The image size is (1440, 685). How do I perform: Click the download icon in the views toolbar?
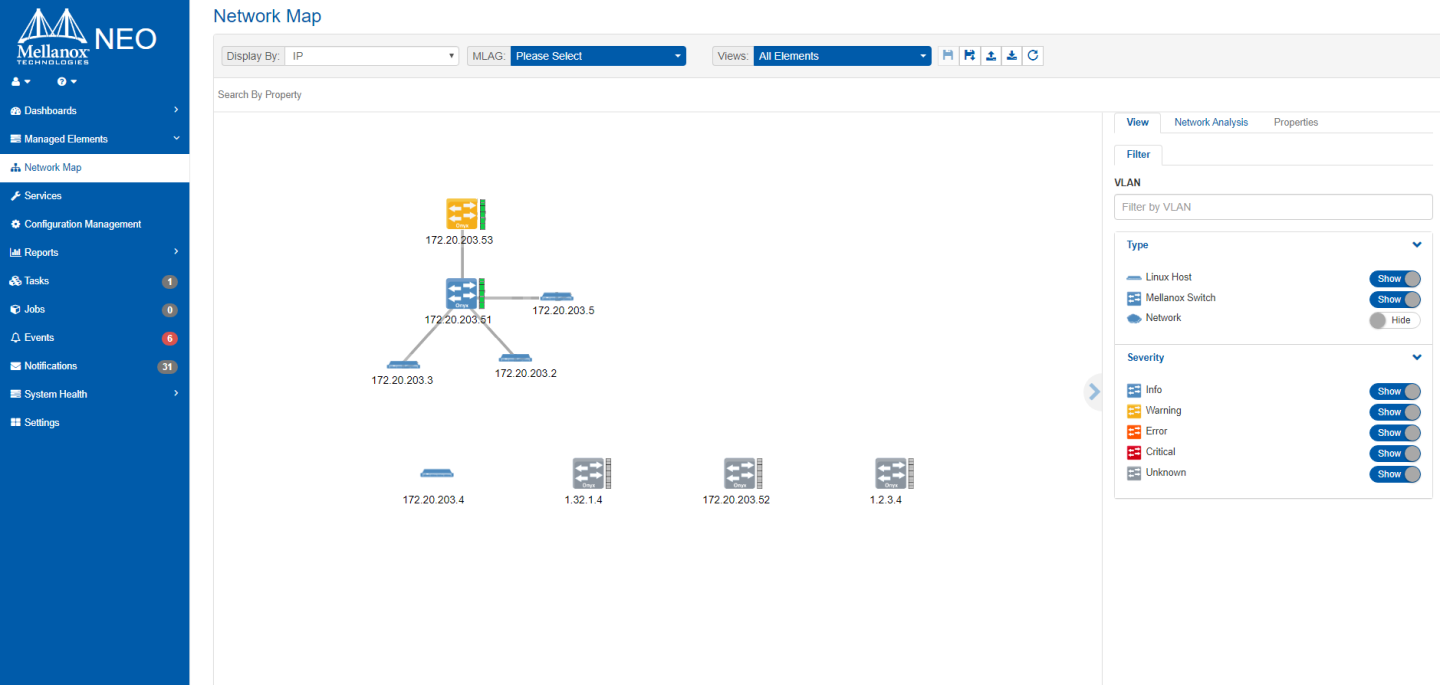pos(1012,56)
